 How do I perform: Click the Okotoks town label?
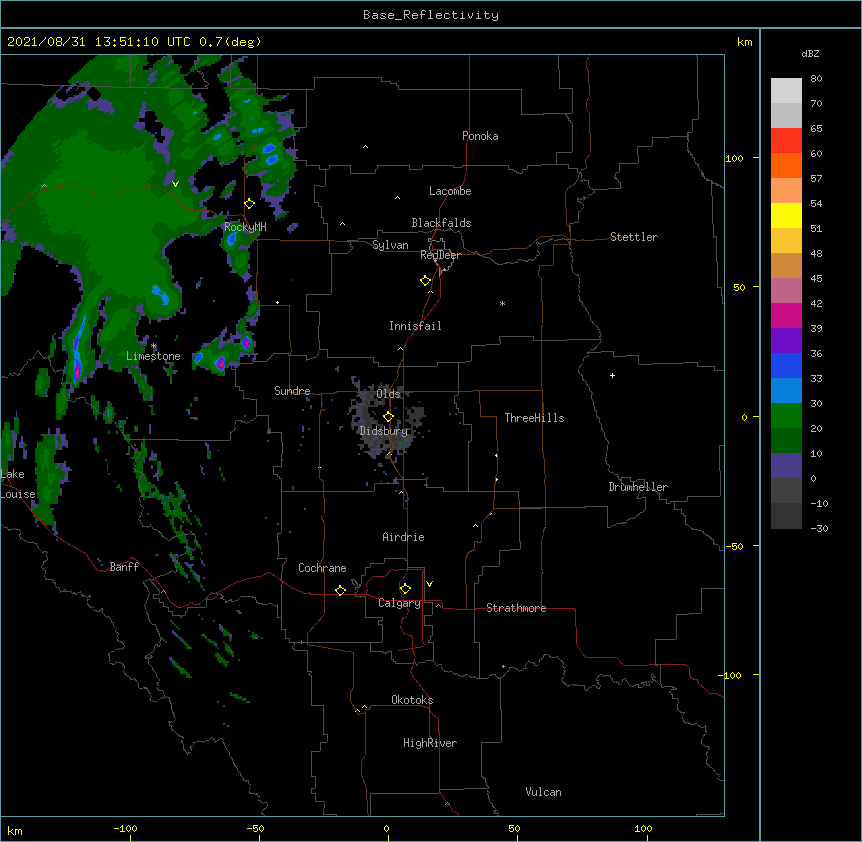(x=412, y=700)
